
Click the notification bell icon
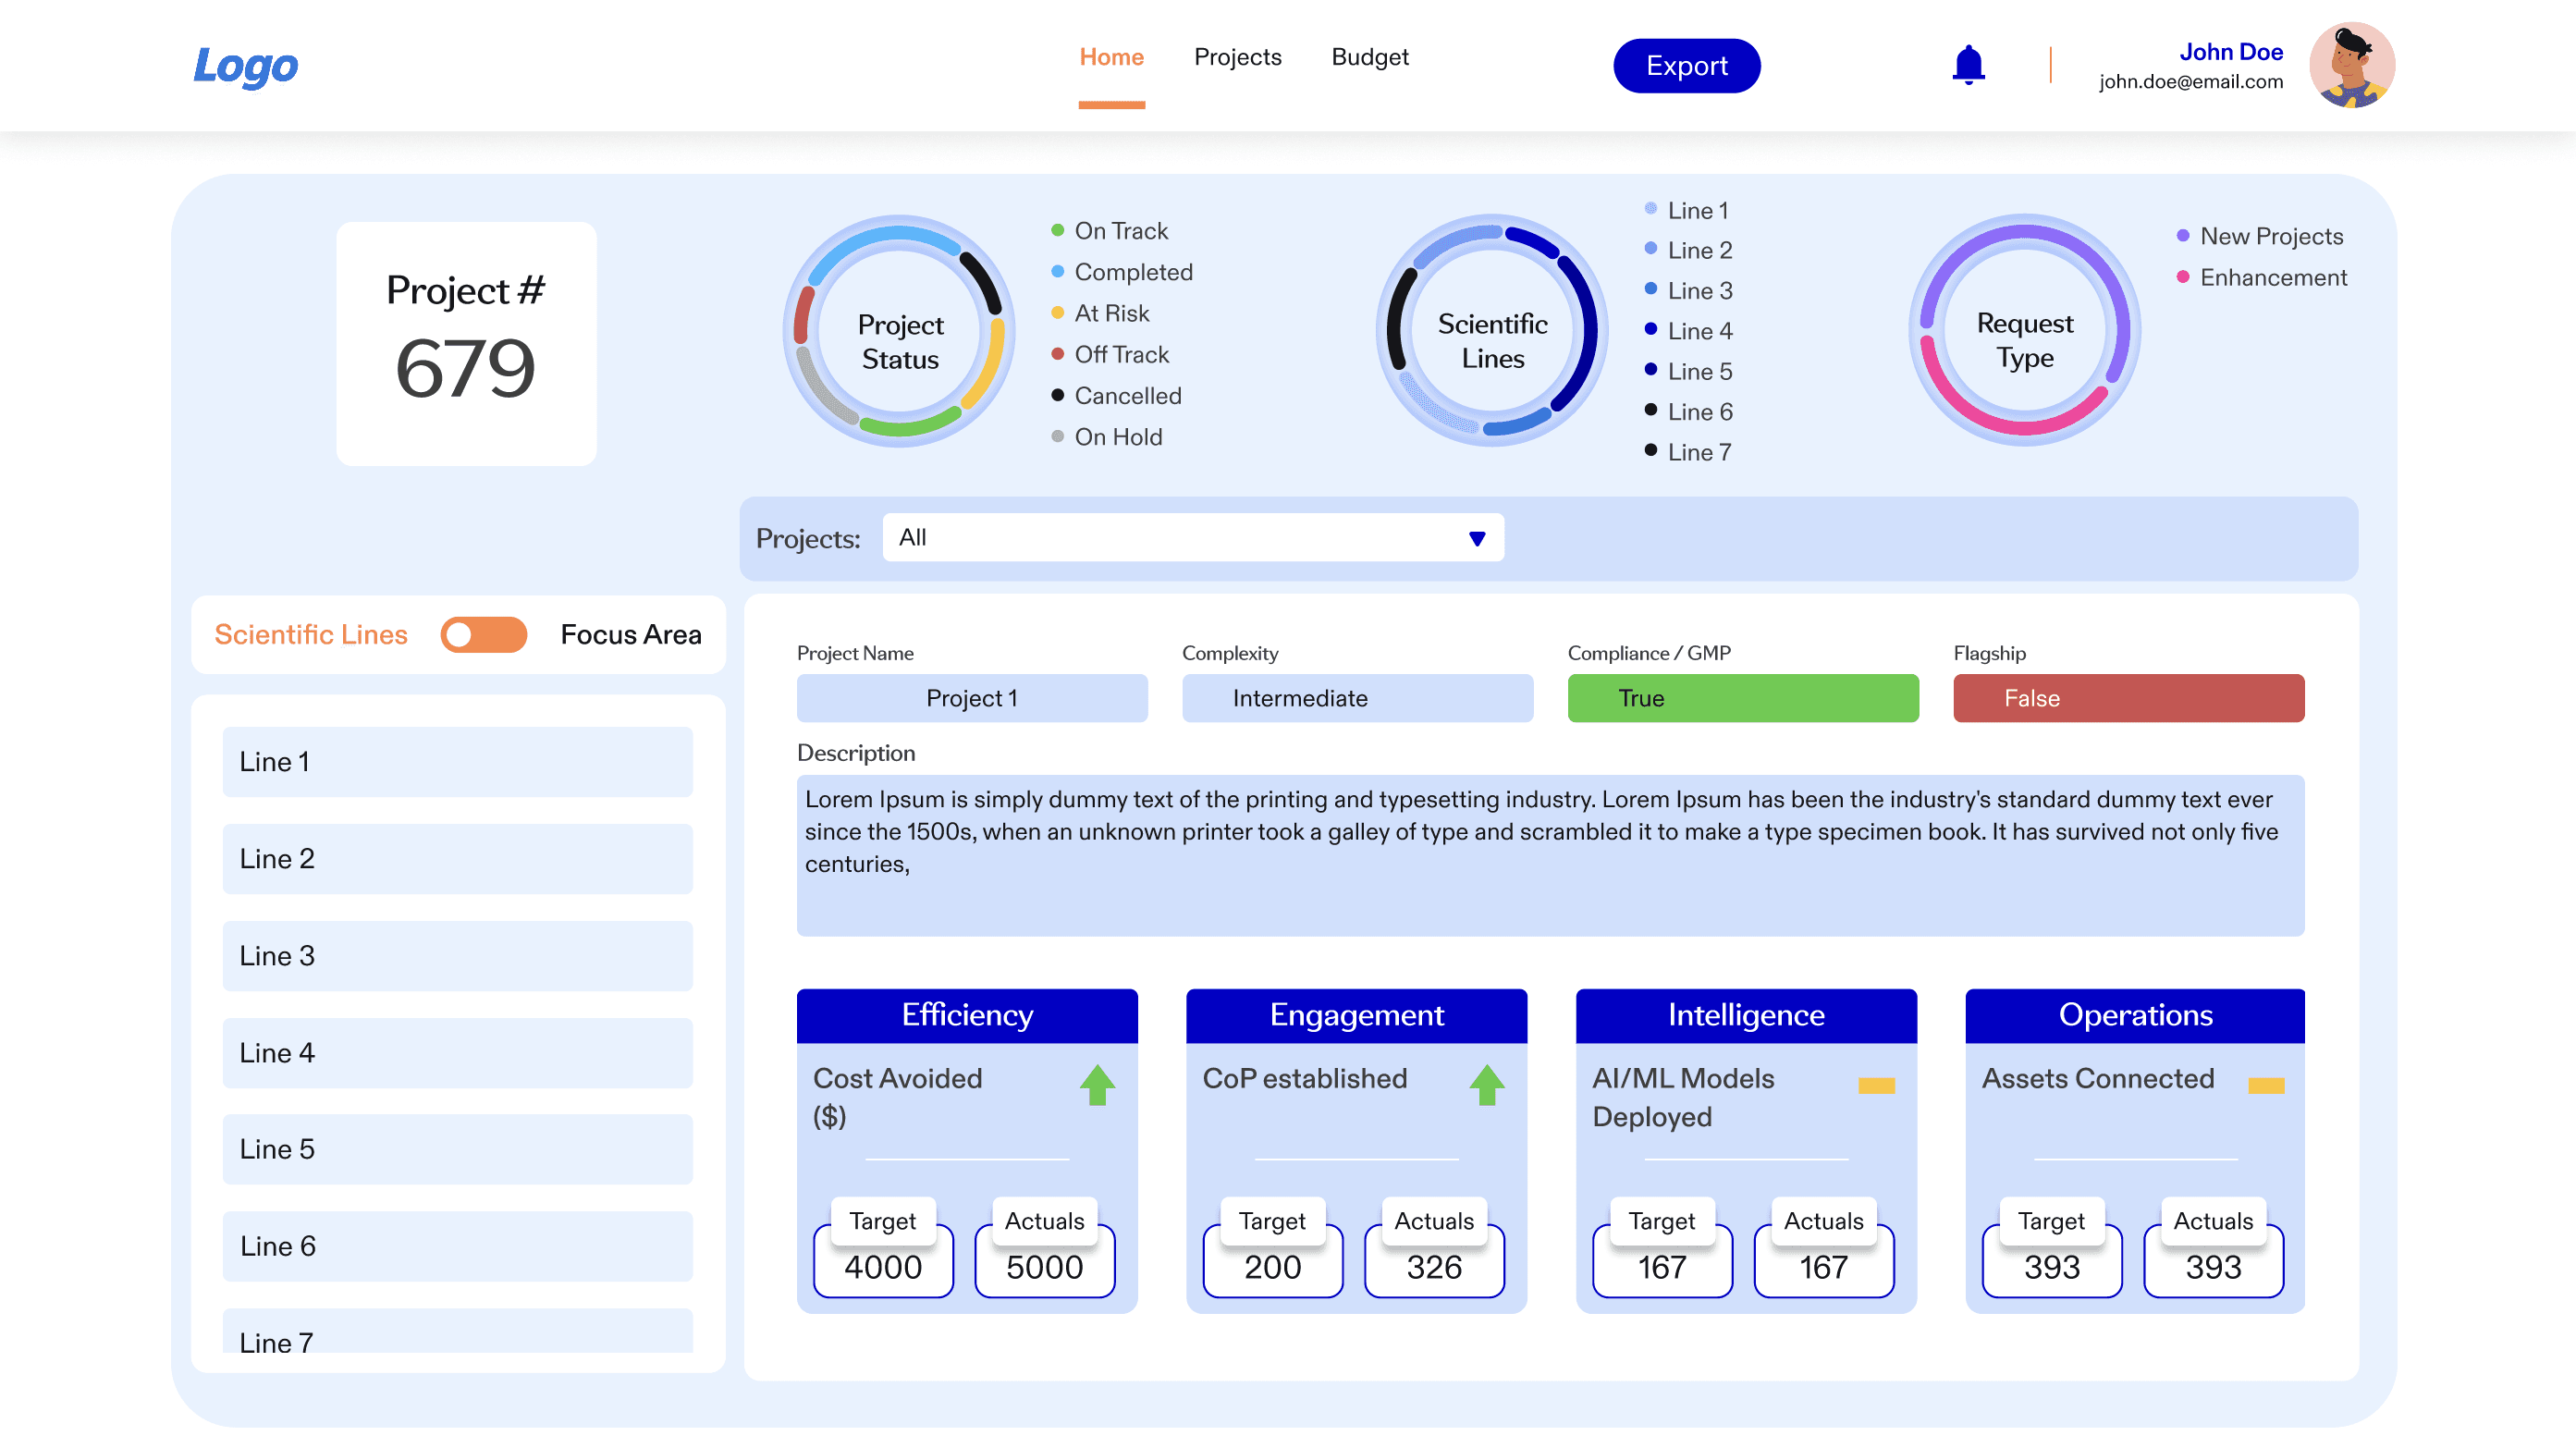point(1968,65)
